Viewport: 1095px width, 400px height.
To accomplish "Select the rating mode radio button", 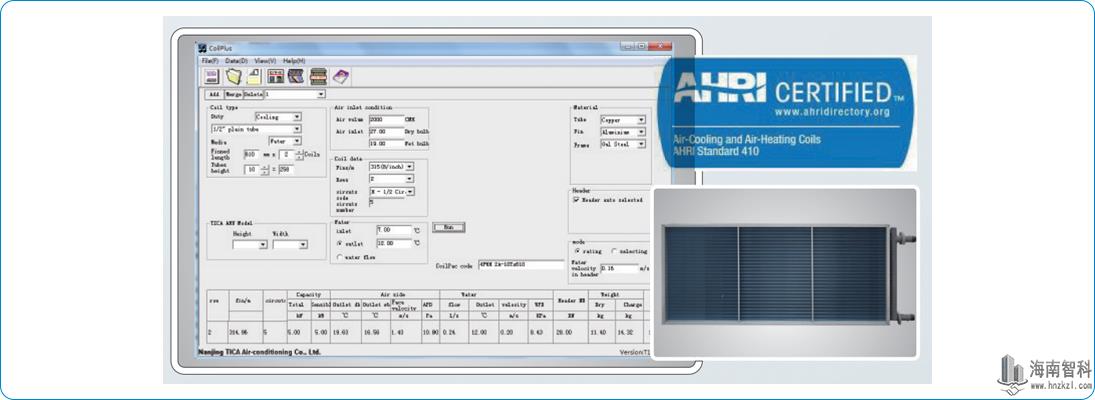I will (x=578, y=251).
